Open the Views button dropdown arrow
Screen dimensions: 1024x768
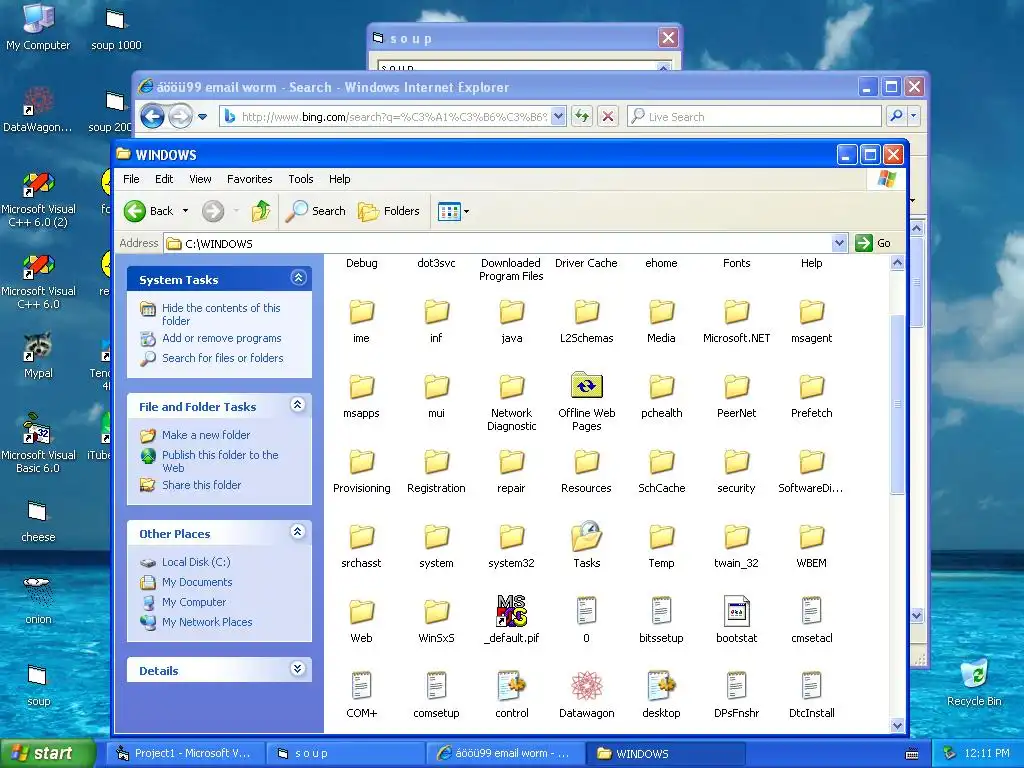pos(466,212)
